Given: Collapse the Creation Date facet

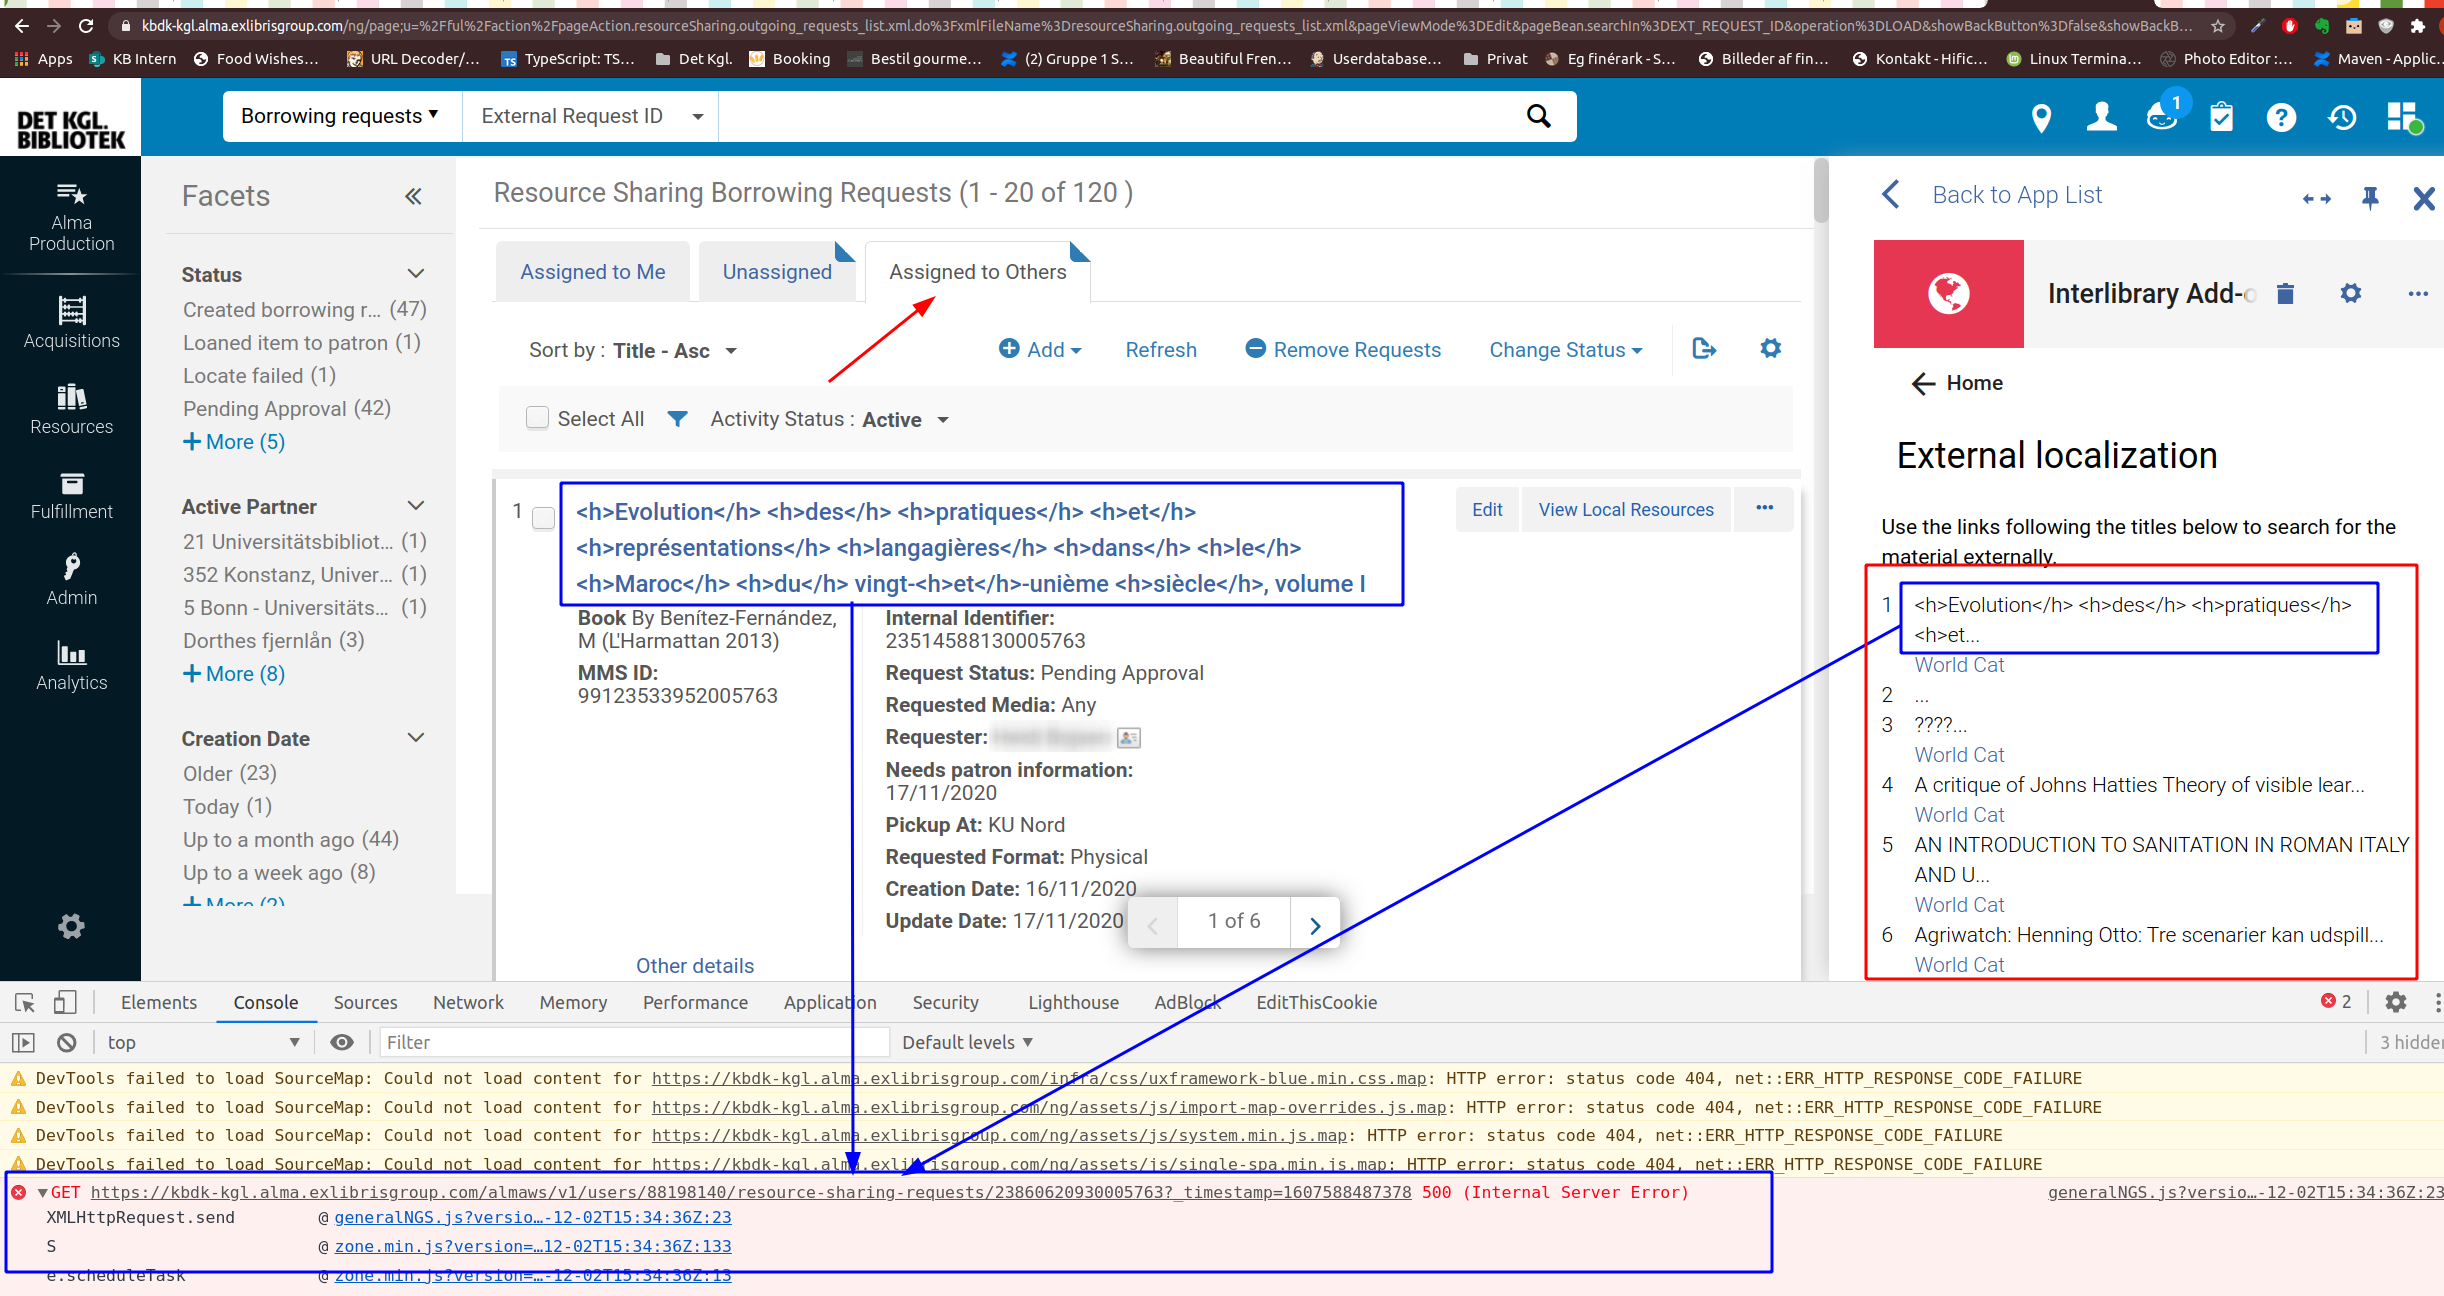Looking at the screenshot, I should (416, 738).
